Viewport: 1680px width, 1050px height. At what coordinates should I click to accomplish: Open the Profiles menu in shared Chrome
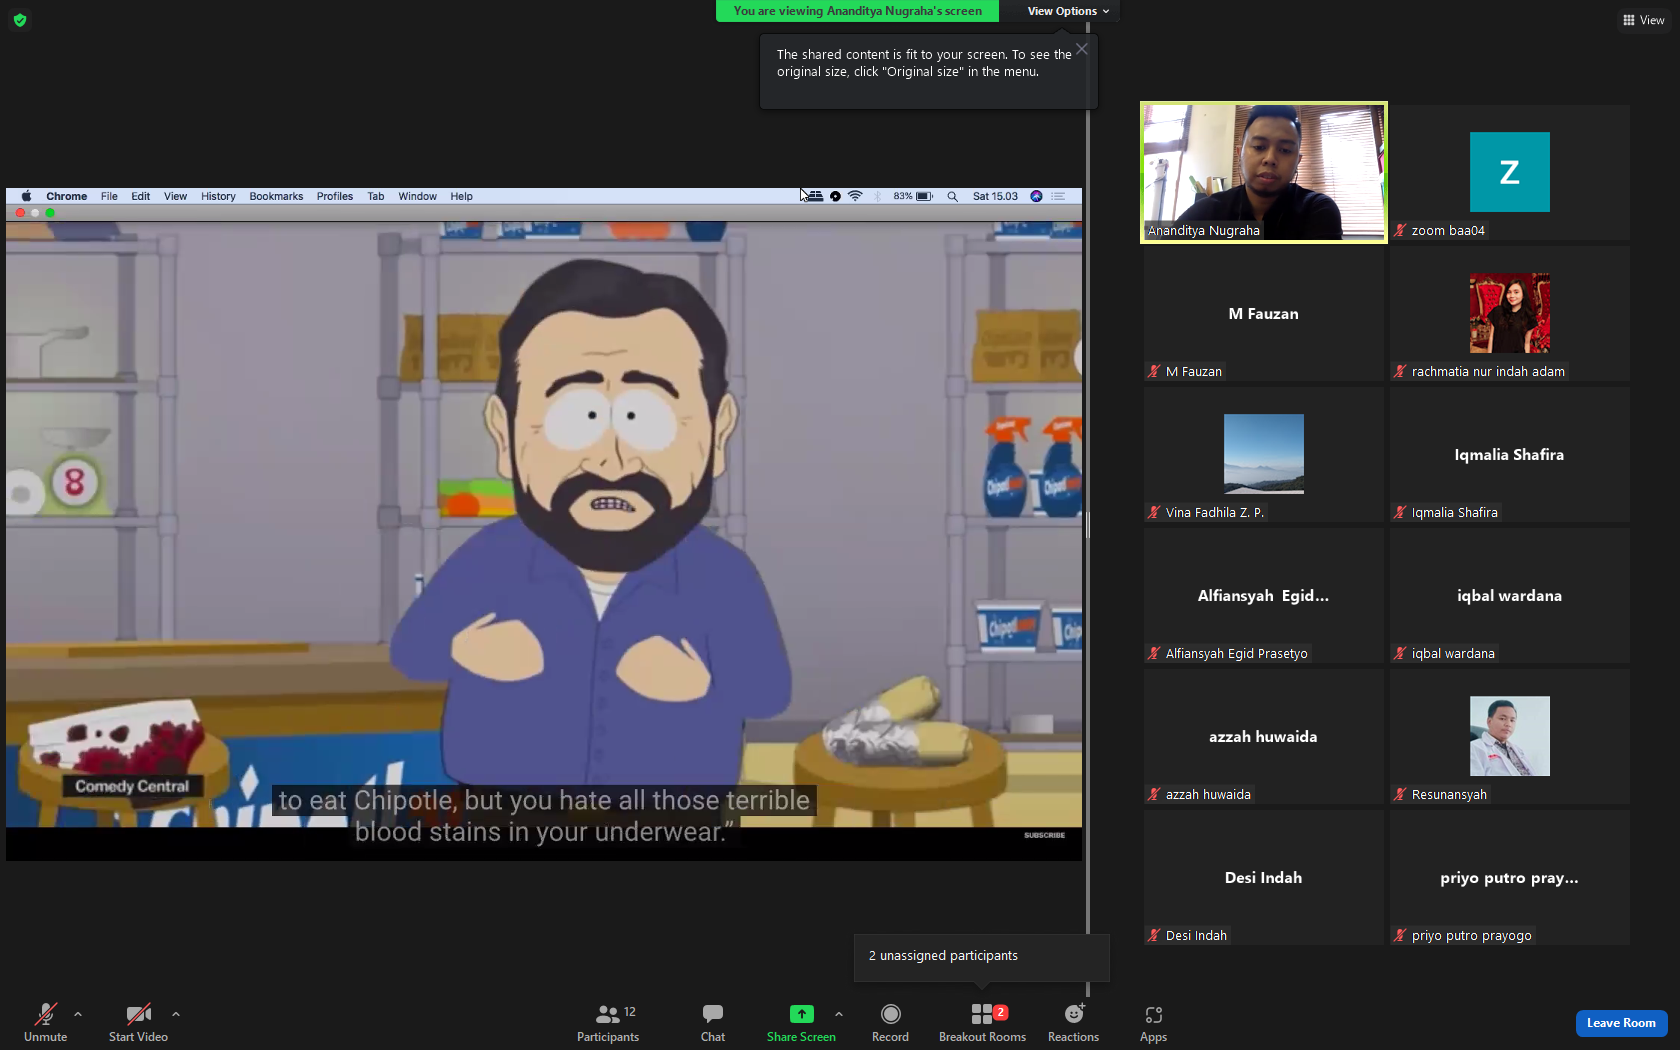click(335, 196)
